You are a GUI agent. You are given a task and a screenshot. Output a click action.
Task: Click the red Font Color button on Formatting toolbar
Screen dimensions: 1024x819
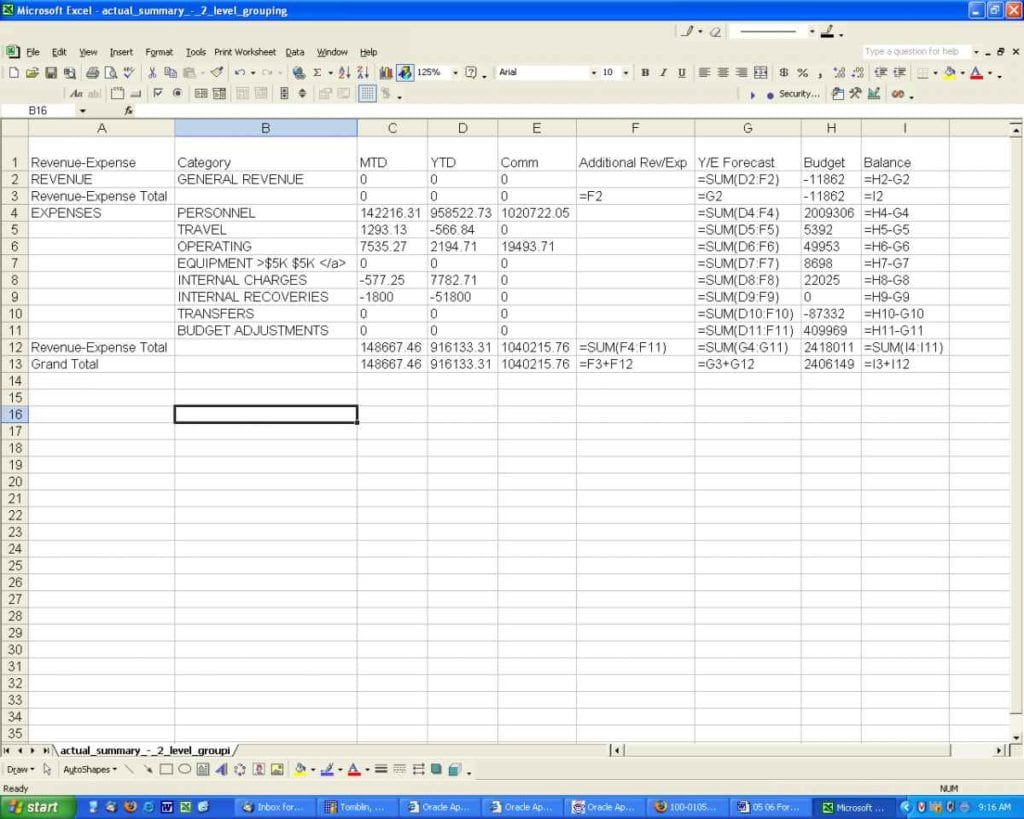click(976, 73)
